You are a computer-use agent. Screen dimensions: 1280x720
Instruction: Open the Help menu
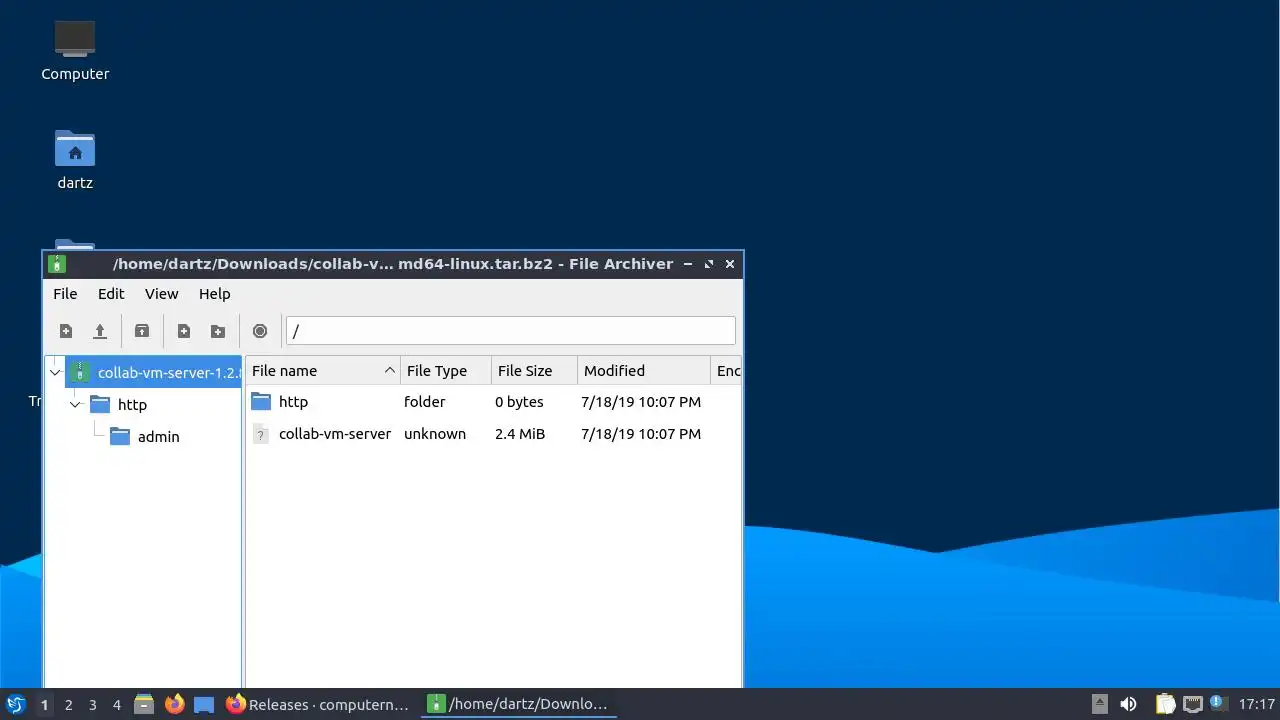click(x=215, y=294)
